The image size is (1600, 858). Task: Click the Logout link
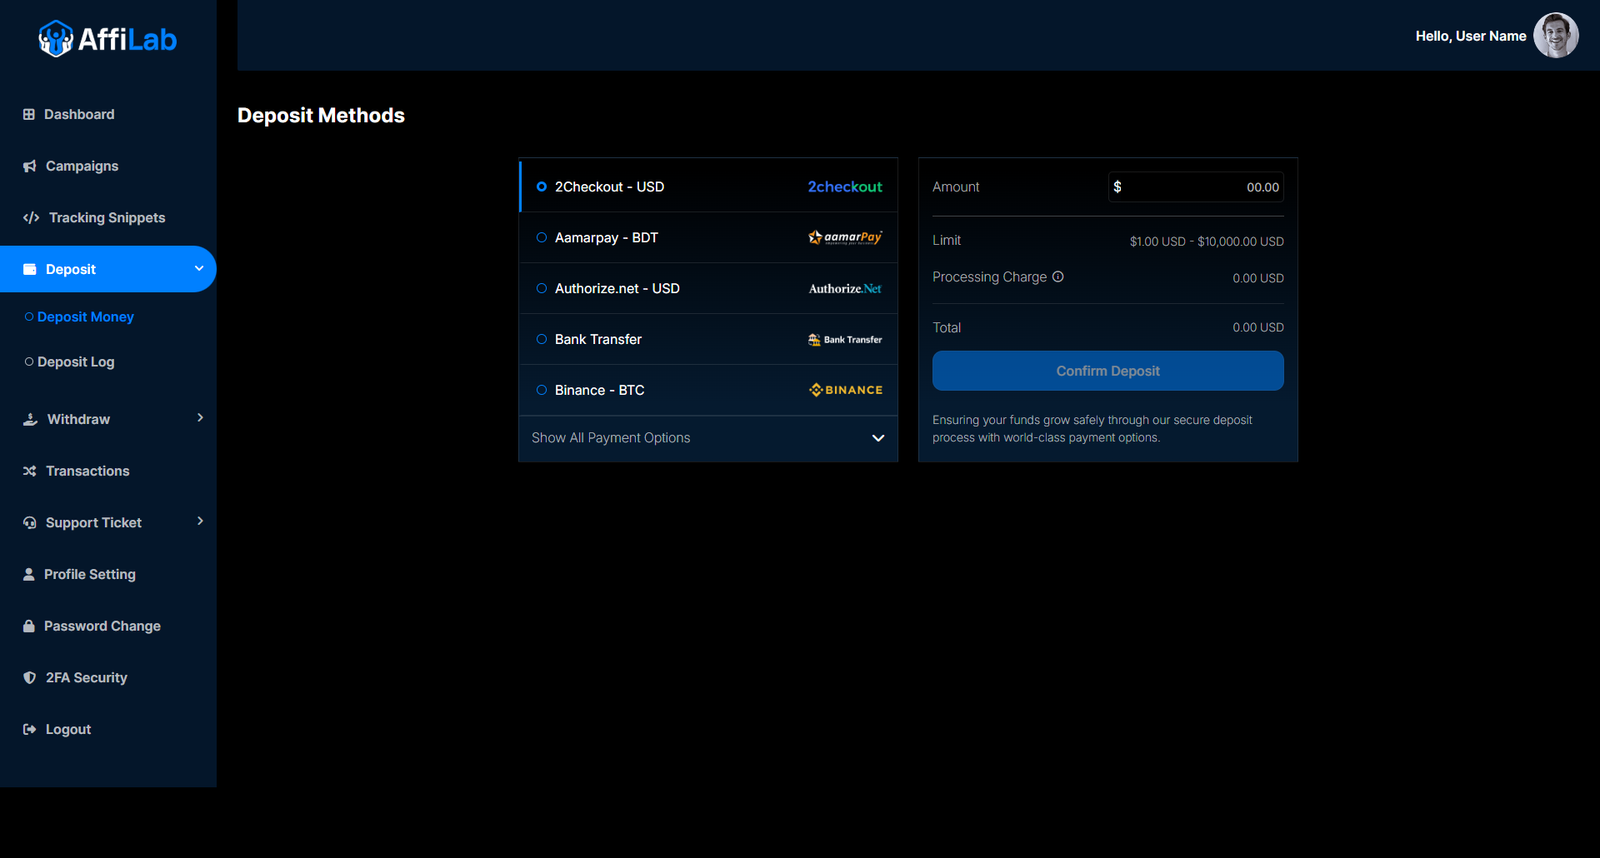point(68,730)
